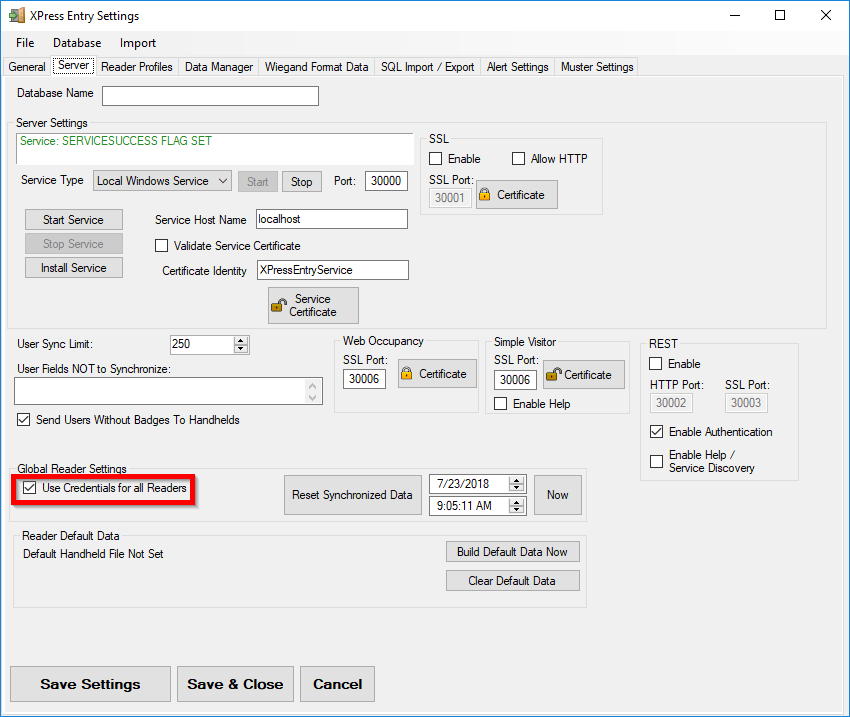Click the Database Name input field

click(x=210, y=96)
